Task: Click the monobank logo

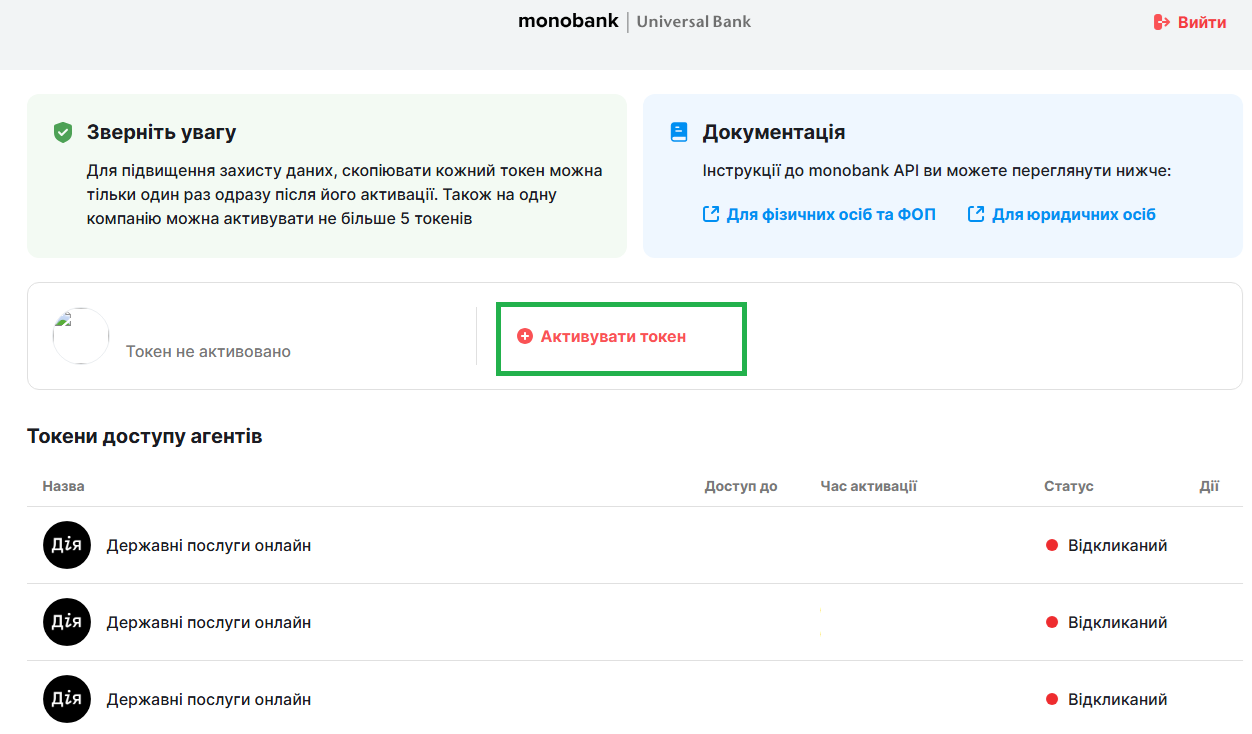Action: (x=567, y=20)
